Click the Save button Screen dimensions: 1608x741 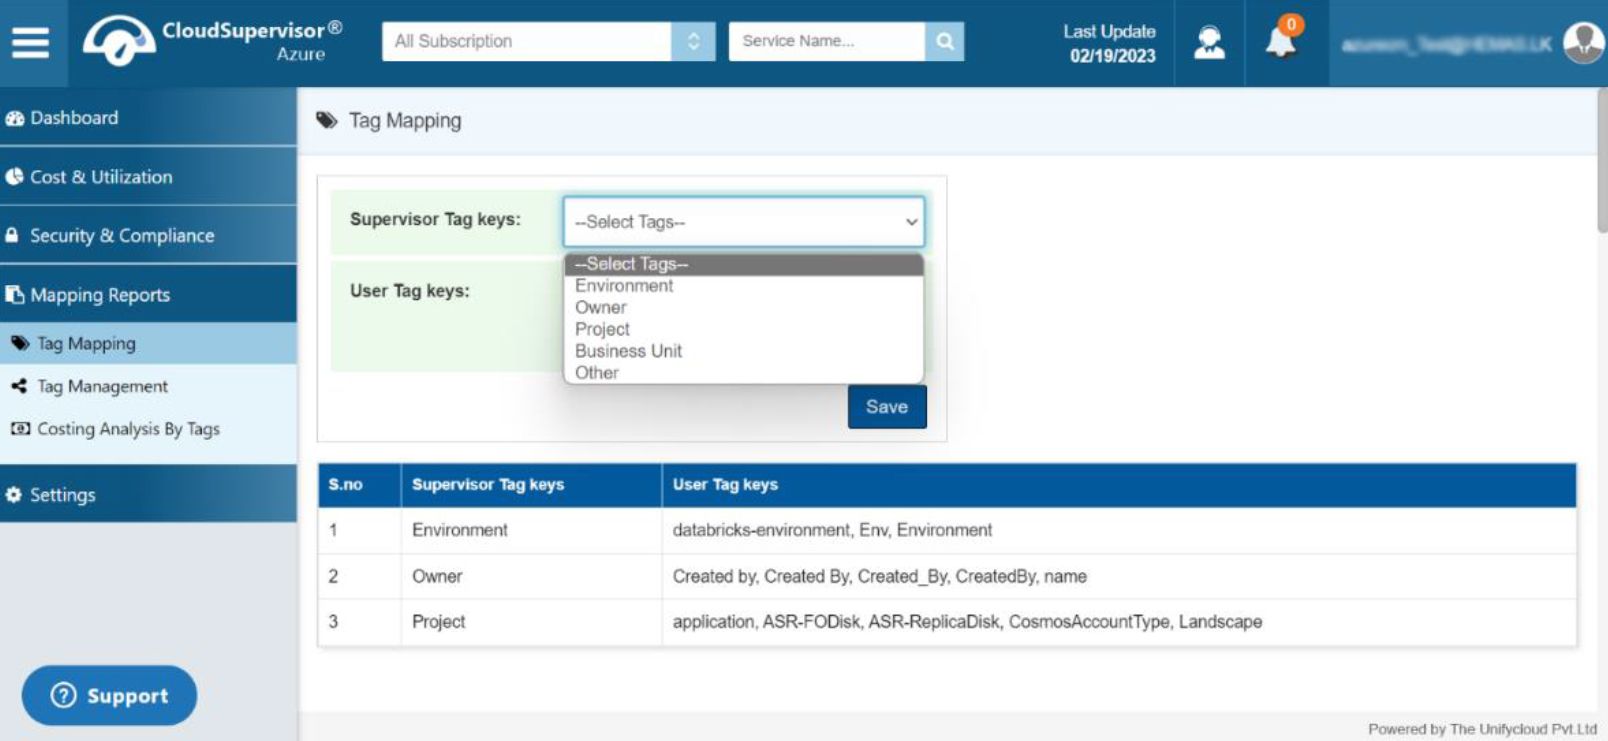click(887, 407)
